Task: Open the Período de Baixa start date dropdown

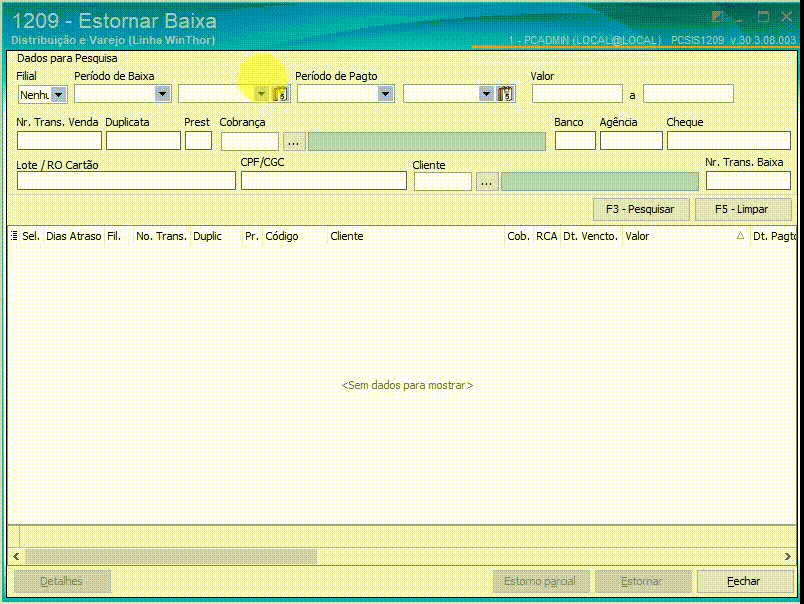Action: point(163,94)
